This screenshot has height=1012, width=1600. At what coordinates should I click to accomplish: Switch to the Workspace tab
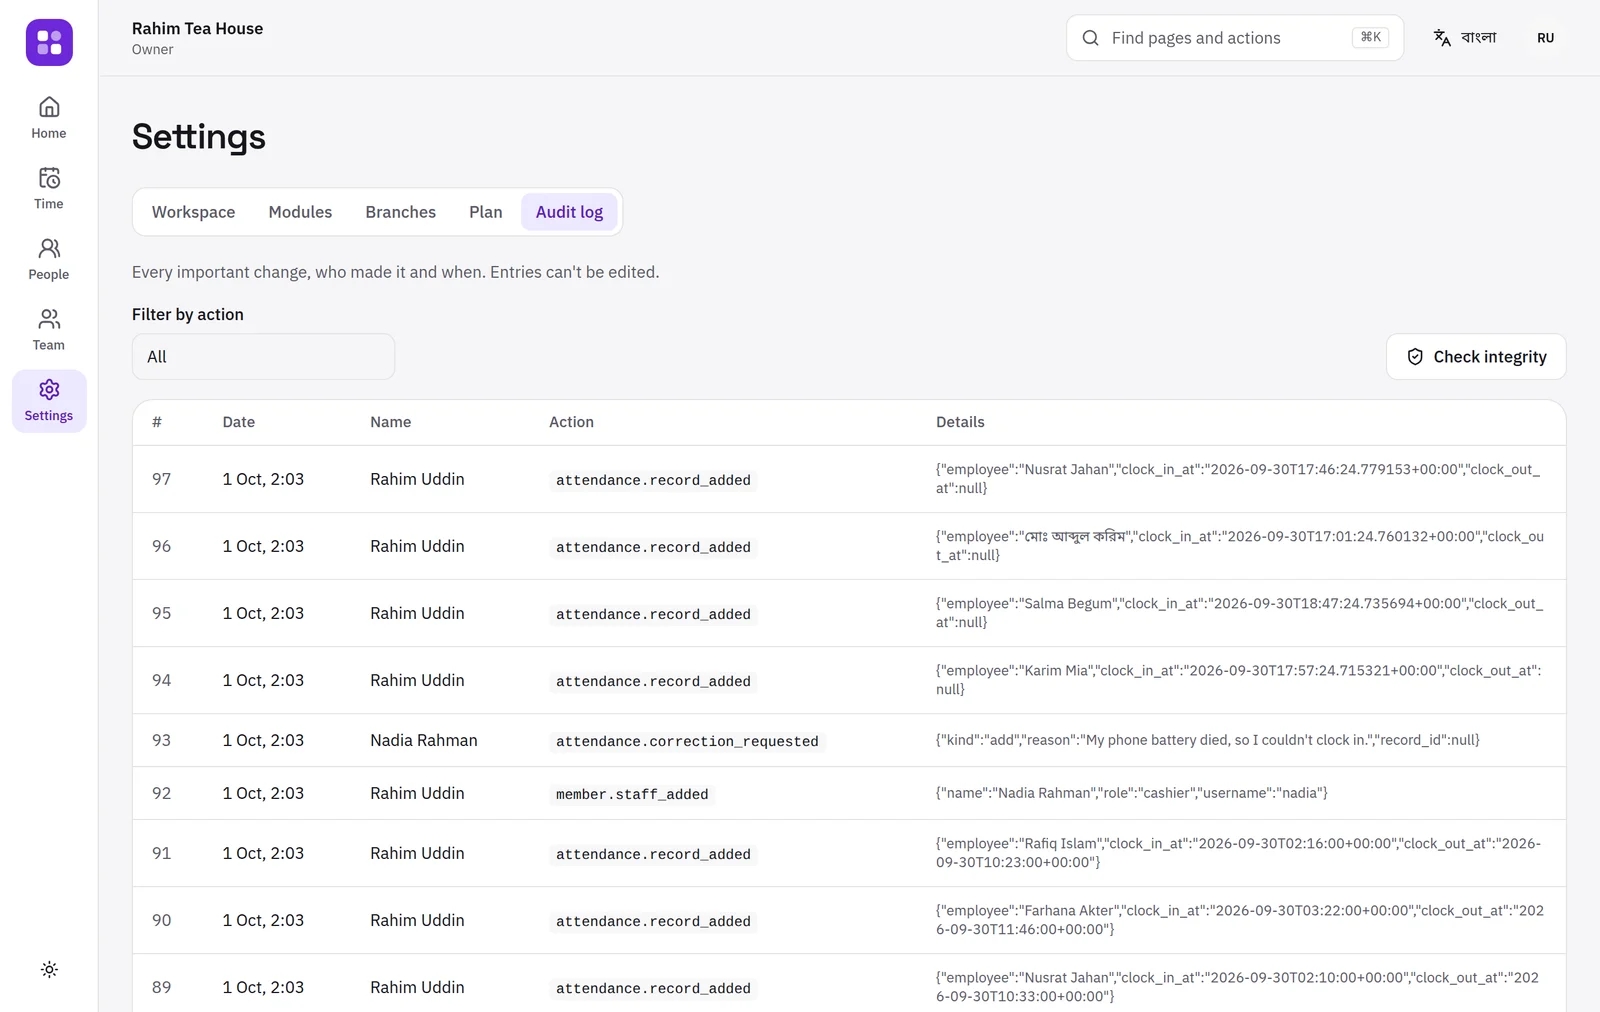194,212
